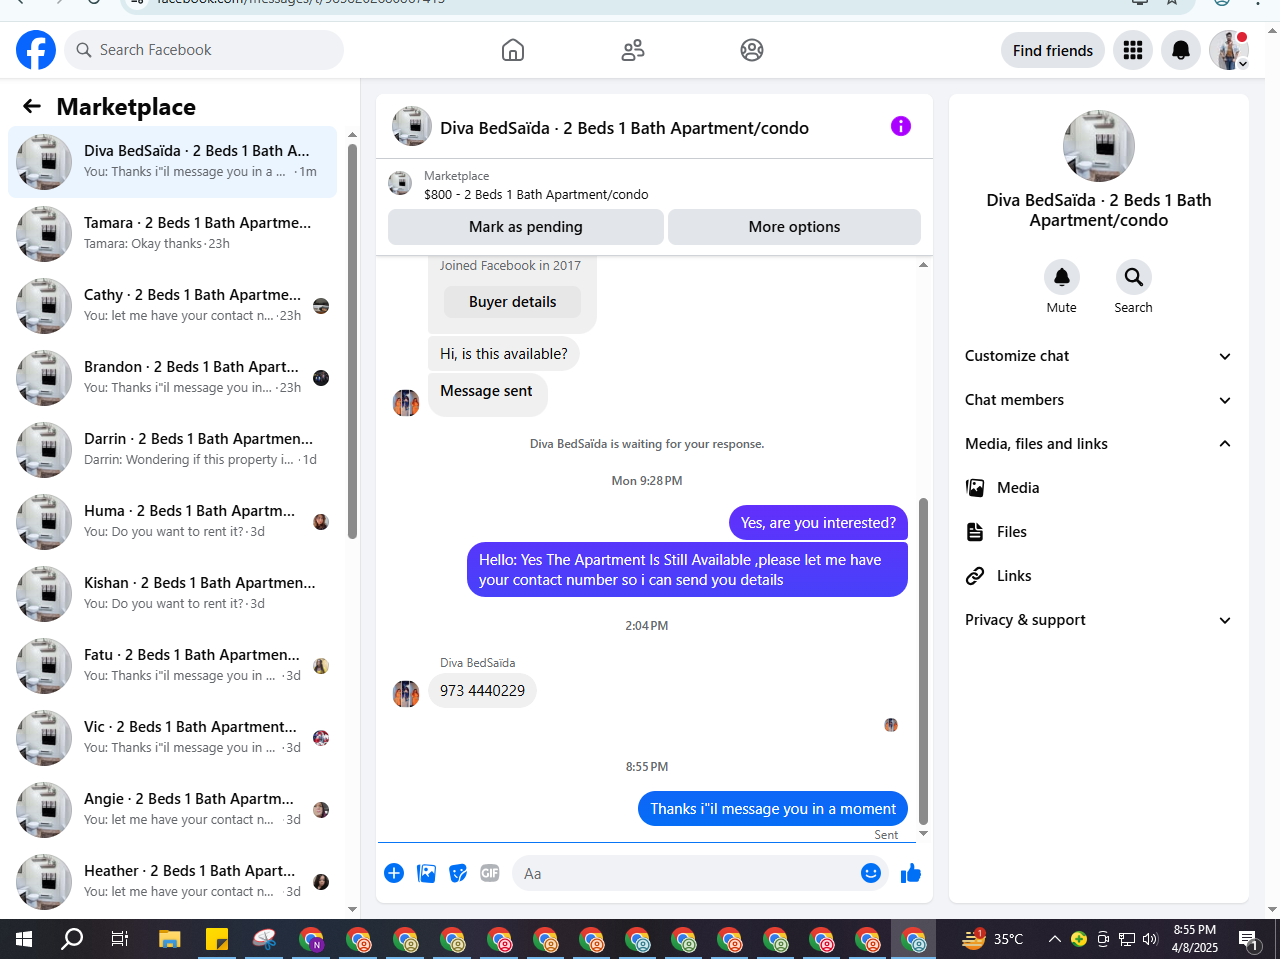The height and width of the screenshot is (959, 1280).
Task: Click the chat messages scrollbar
Action: pyautogui.click(x=923, y=660)
